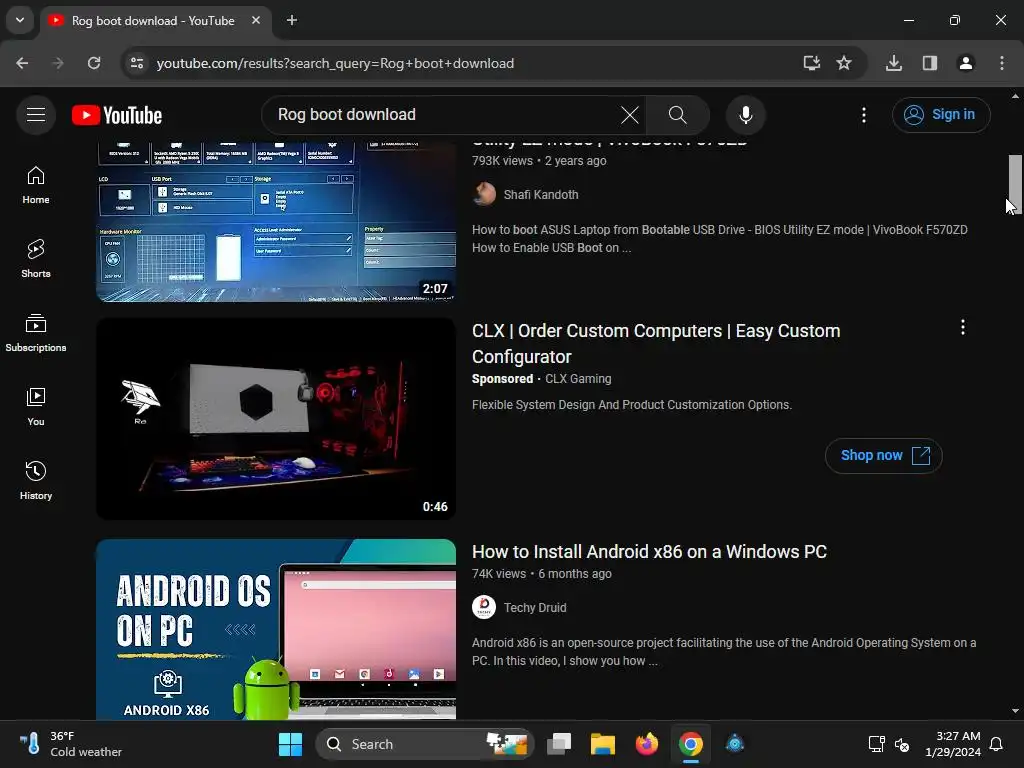This screenshot has height=768, width=1024.
Task: Open the Shafi Kandoth channel avatar
Action: 484,195
